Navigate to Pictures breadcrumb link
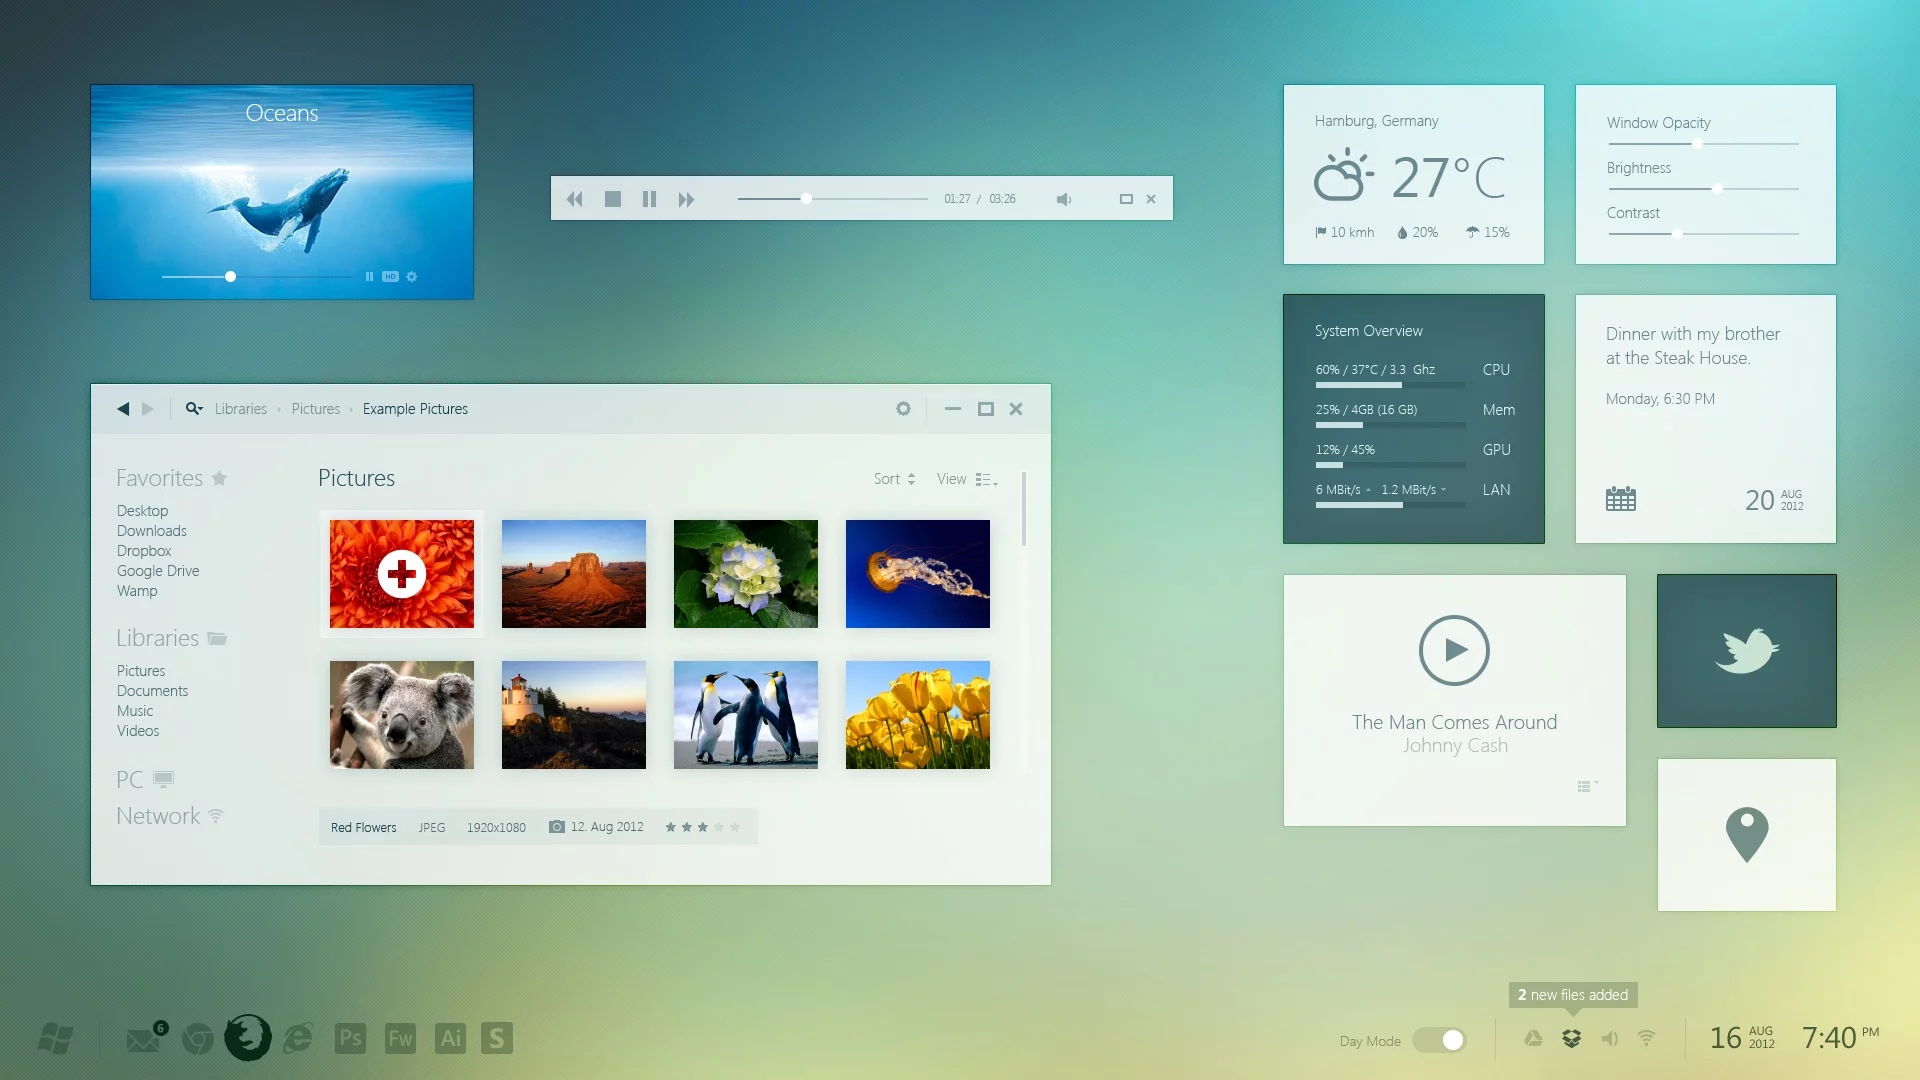Image resolution: width=1920 pixels, height=1080 pixels. (x=315, y=409)
